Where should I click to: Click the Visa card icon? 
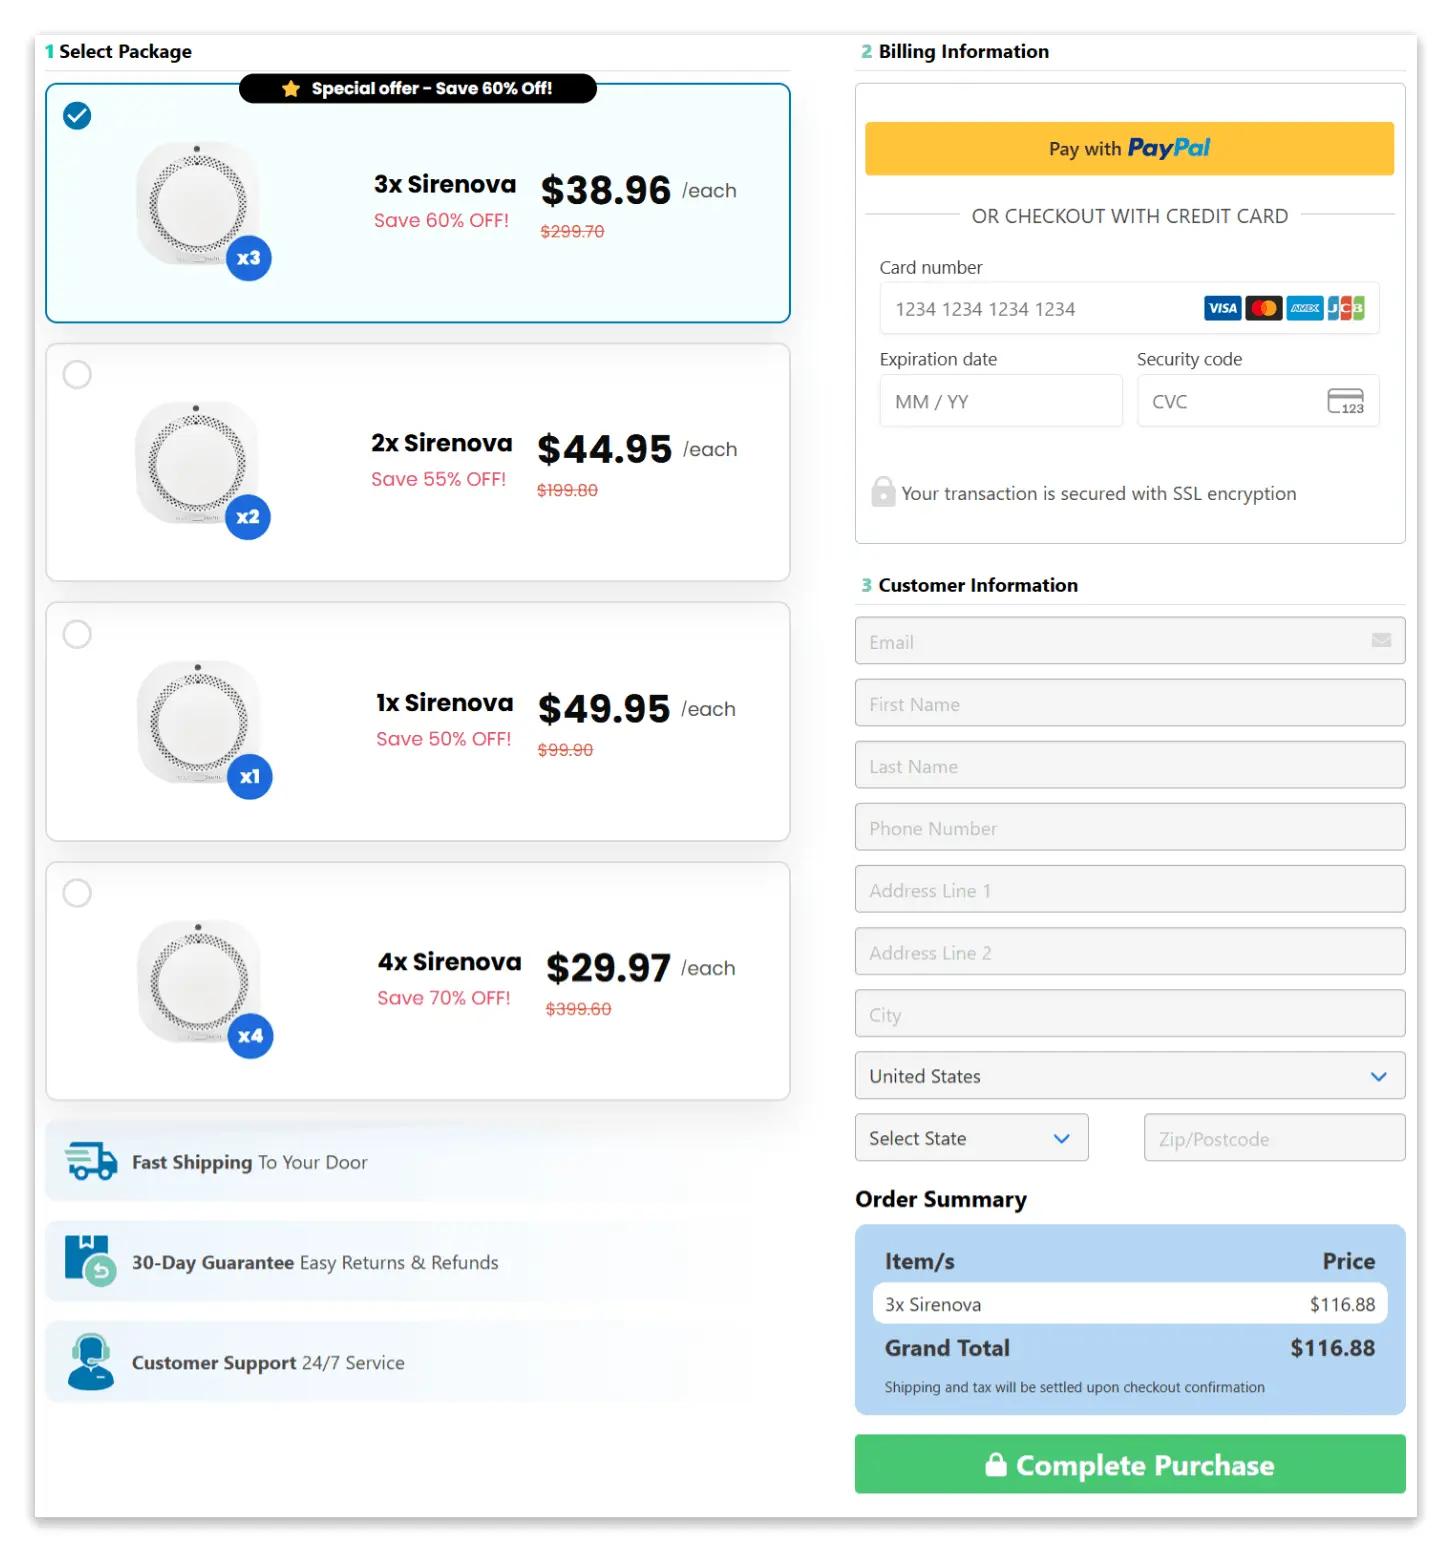point(1222,308)
